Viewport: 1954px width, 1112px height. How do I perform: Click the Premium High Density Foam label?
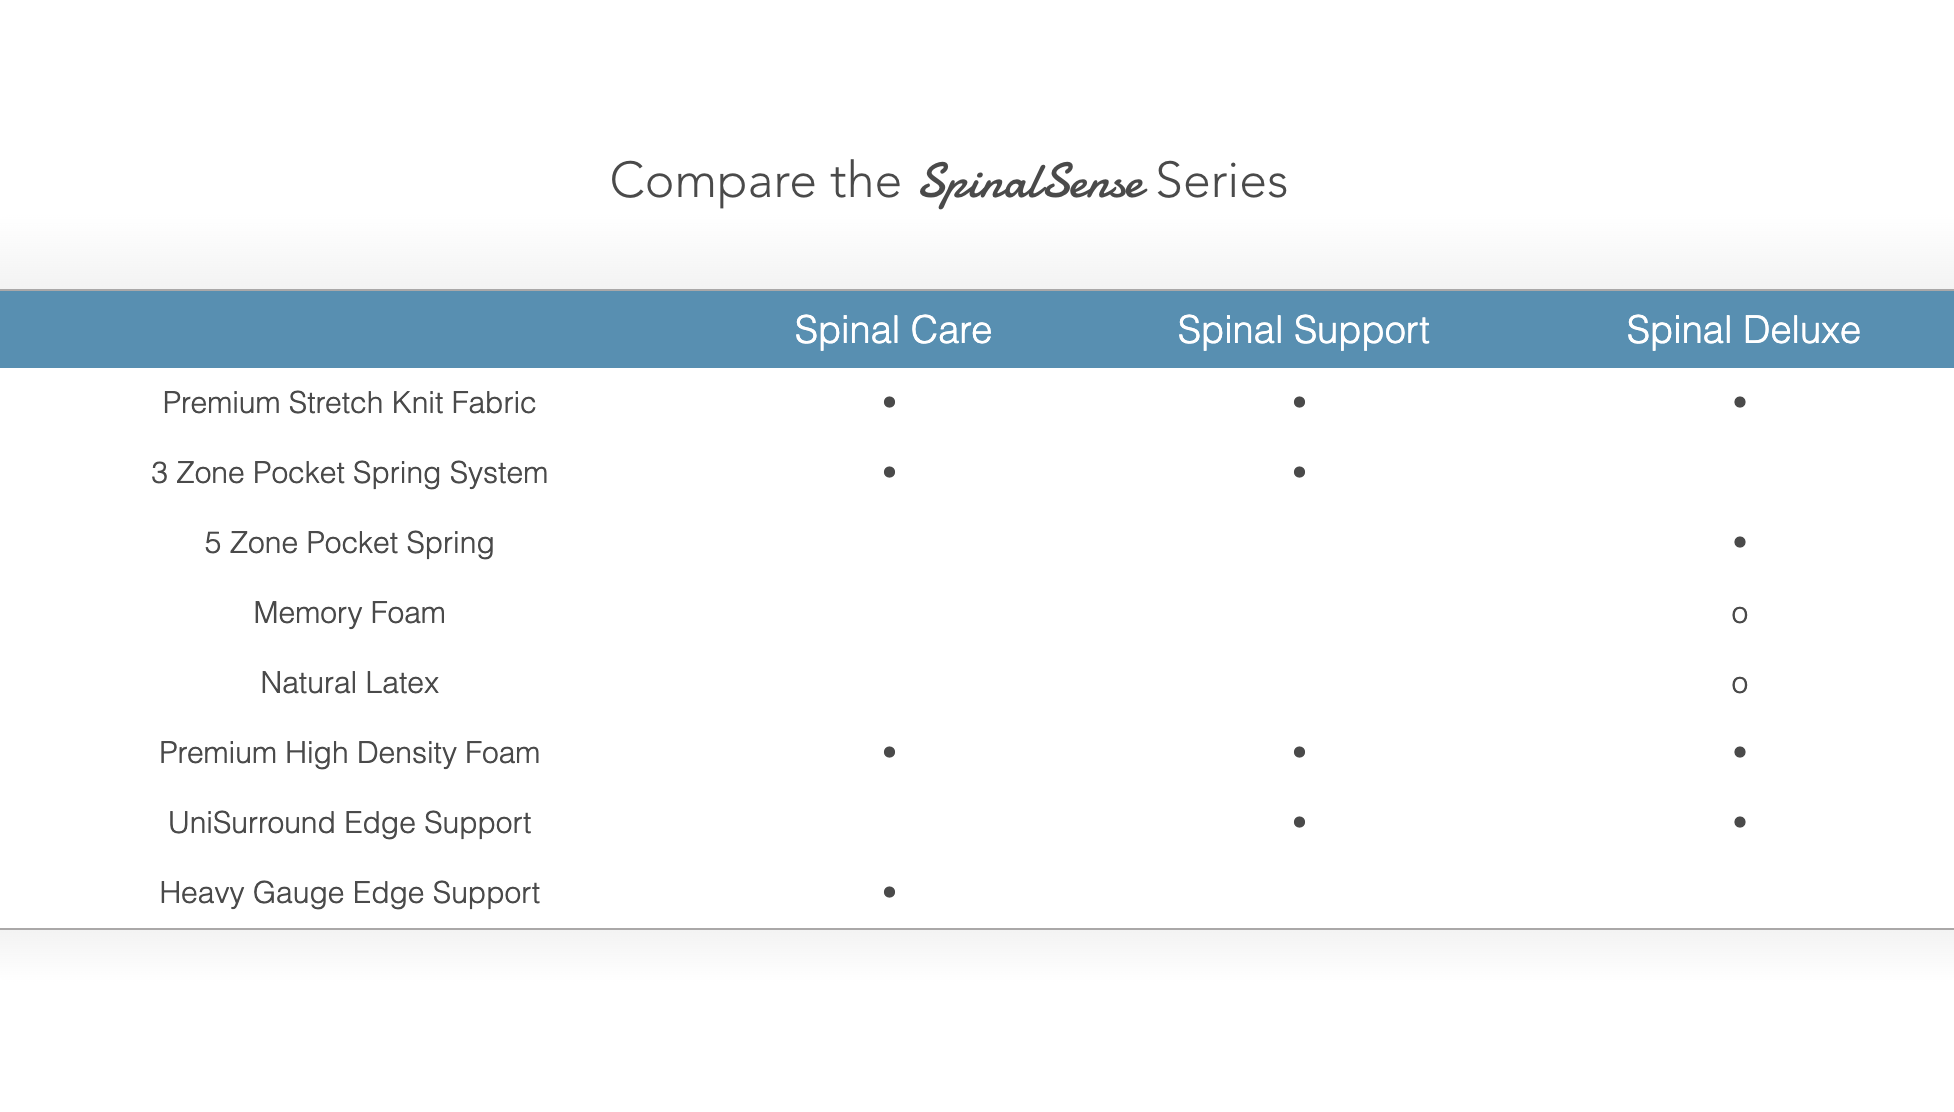pyautogui.click(x=349, y=753)
